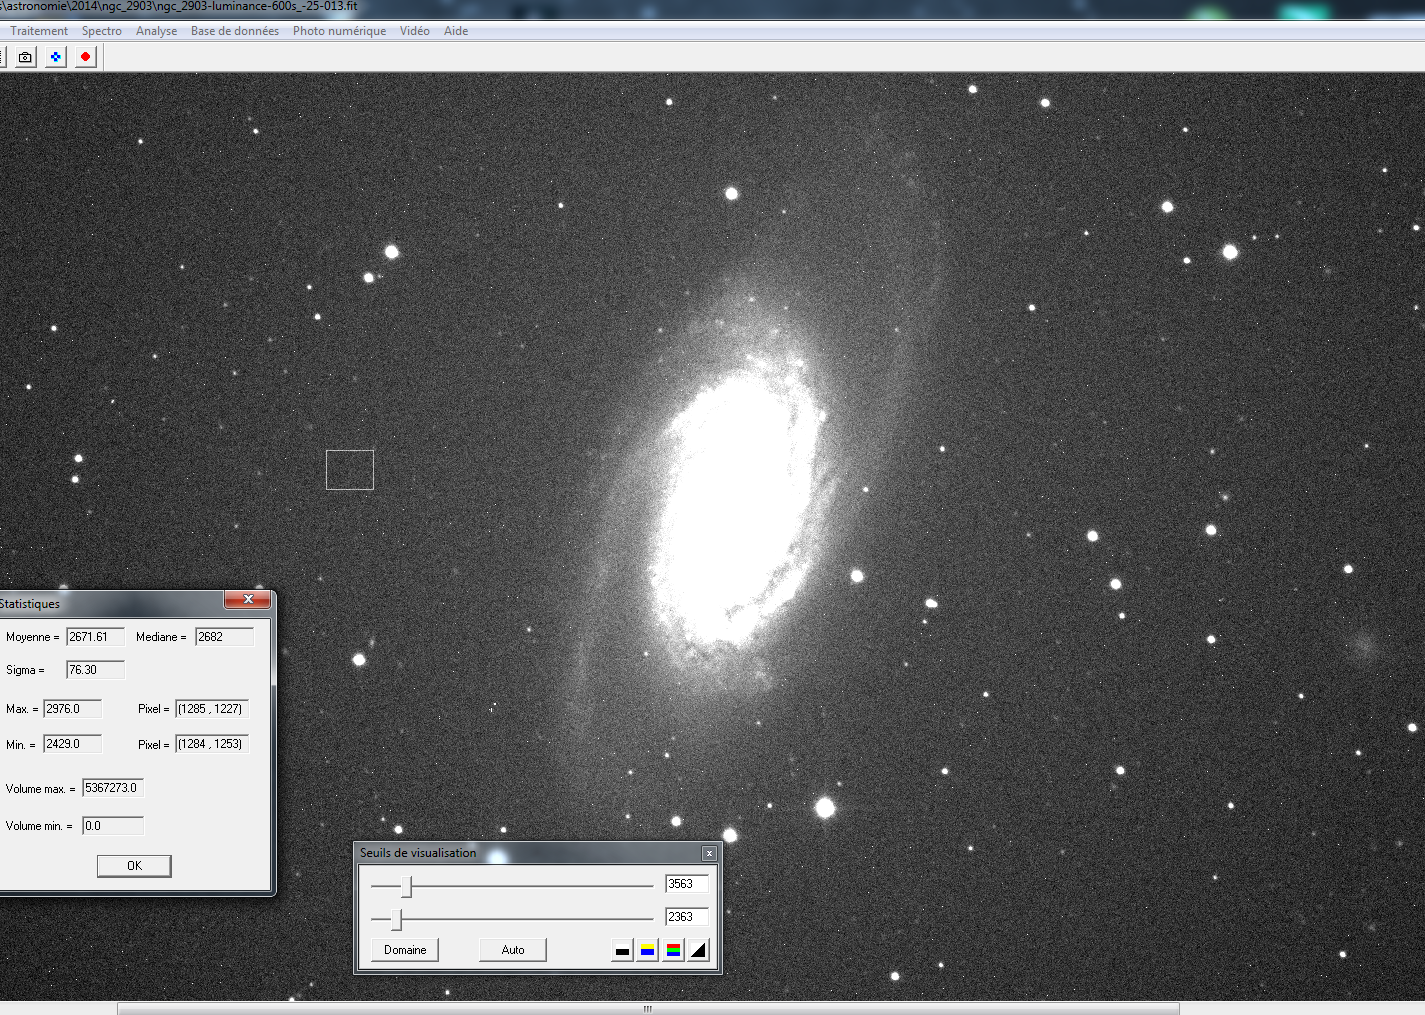Select the yellow-blue false color display icon
1425x1015 pixels.
tap(648, 949)
